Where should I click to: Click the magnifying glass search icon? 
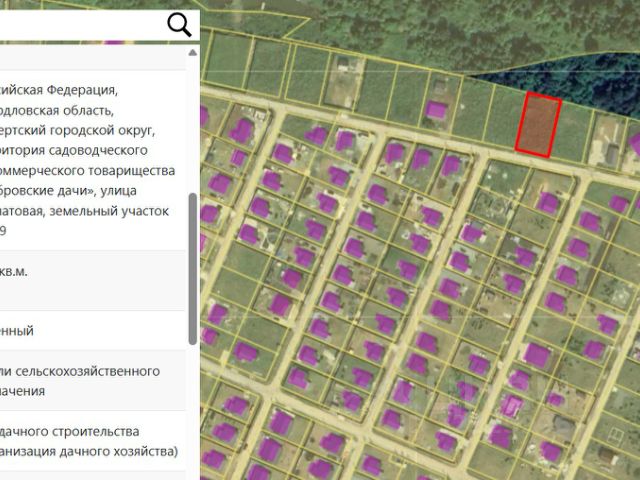point(179,25)
